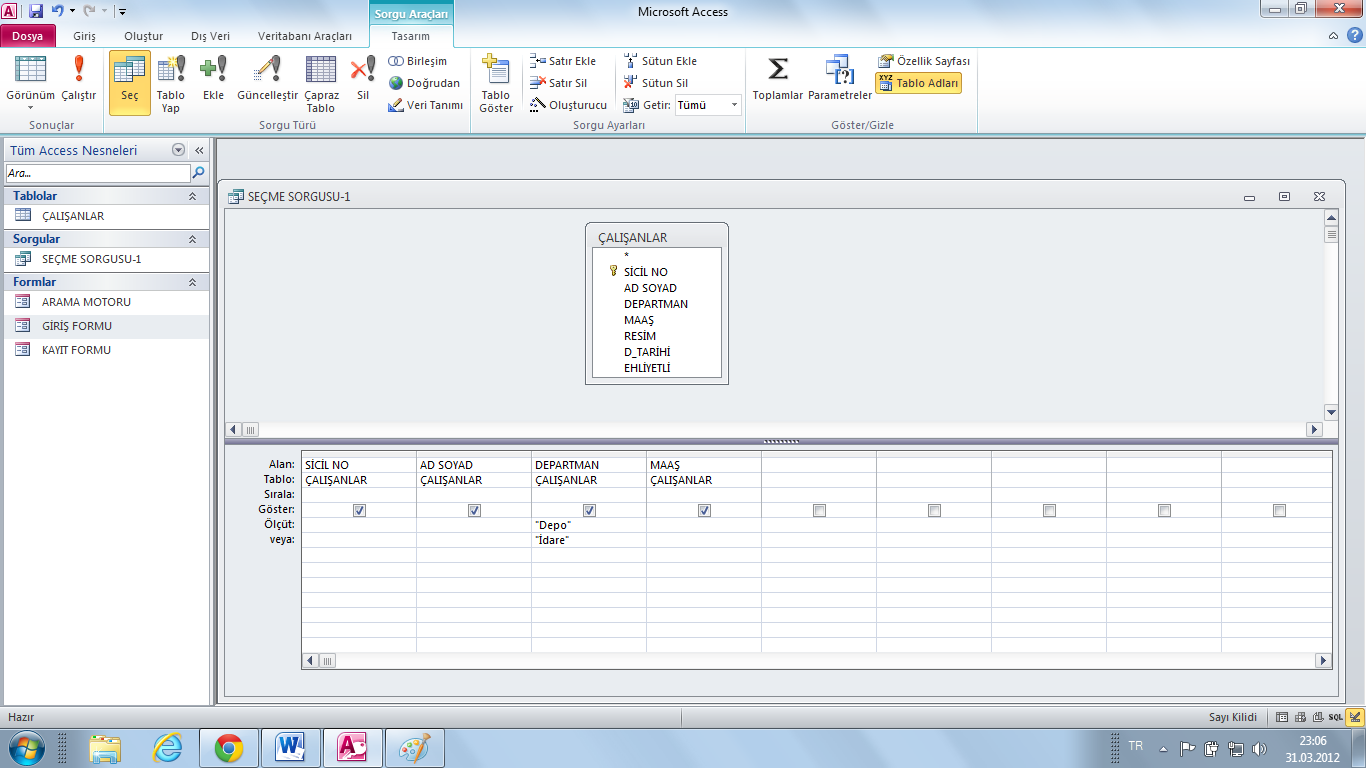Open Tablo Göster dialog
Image resolution: width=1366 pixels, height=768 pixels.
[x=496, y=83]
